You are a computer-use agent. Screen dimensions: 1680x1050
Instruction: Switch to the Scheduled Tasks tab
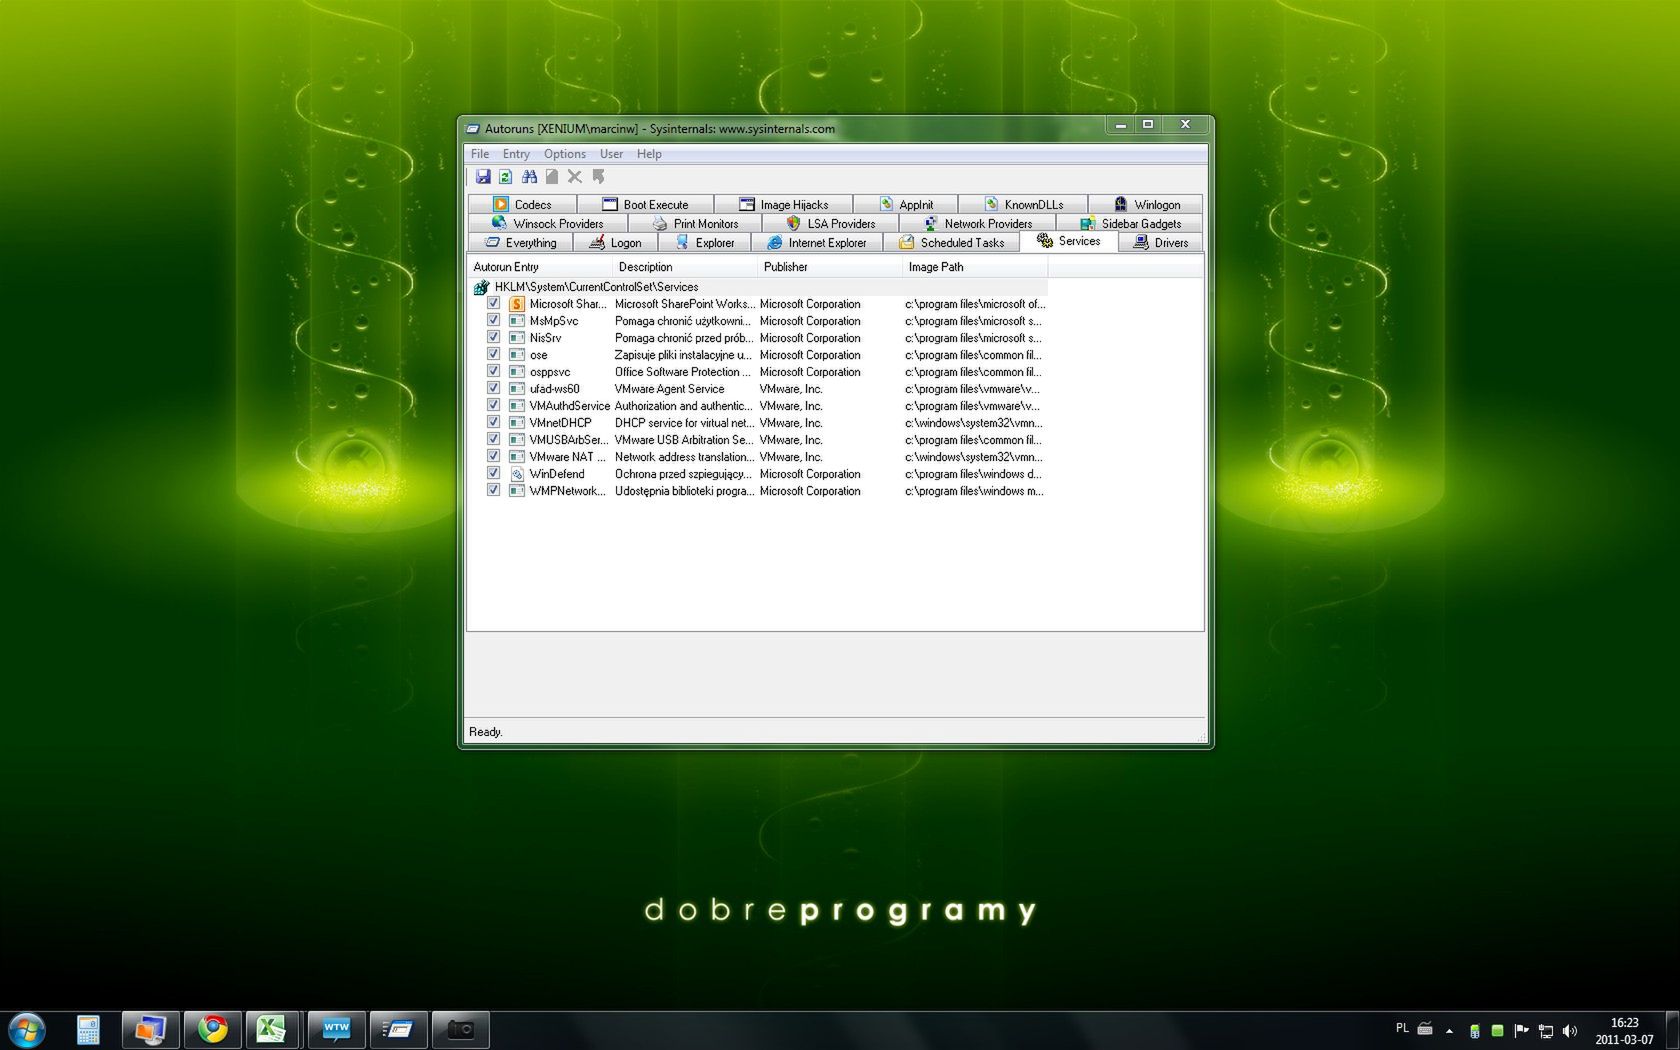tap(951, 242)
